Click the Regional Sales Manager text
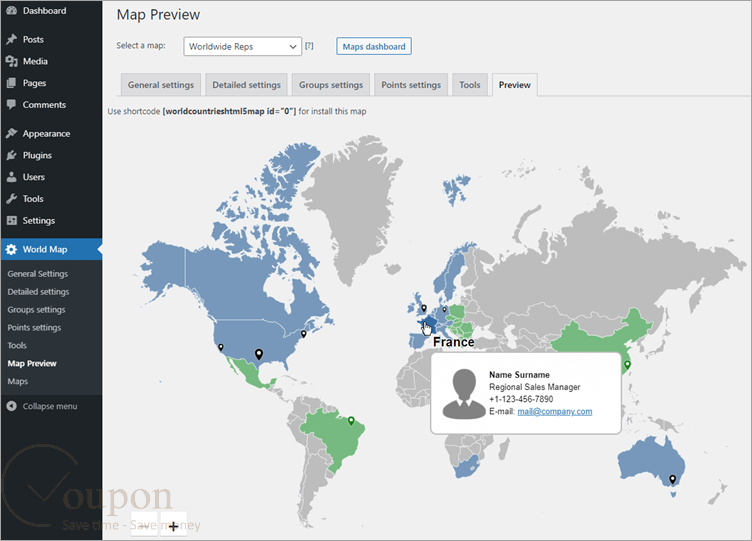 535,387
